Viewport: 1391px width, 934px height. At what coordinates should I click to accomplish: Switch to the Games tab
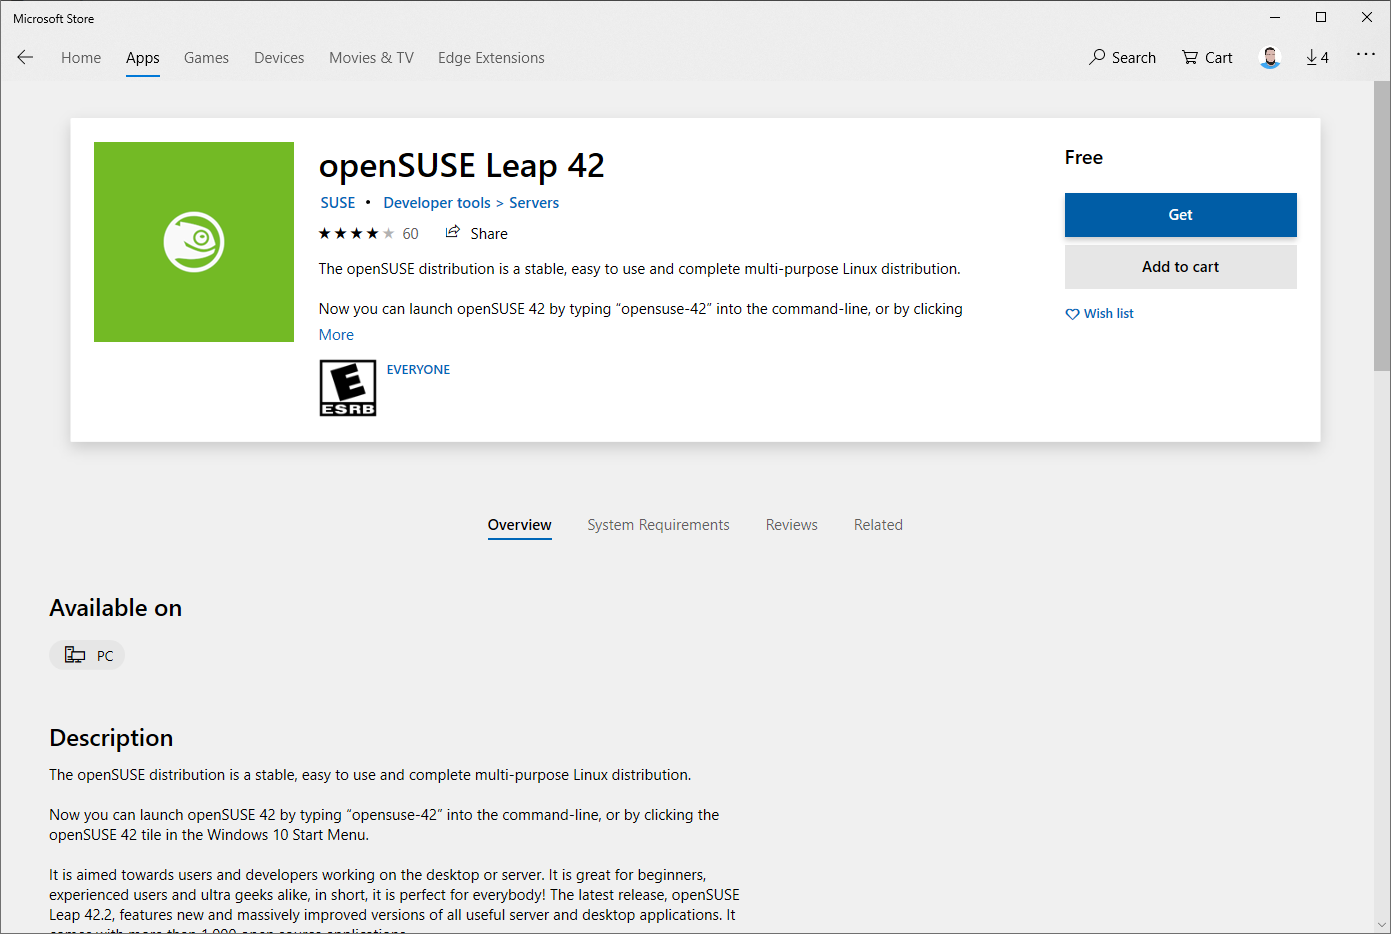click(206, 58)
